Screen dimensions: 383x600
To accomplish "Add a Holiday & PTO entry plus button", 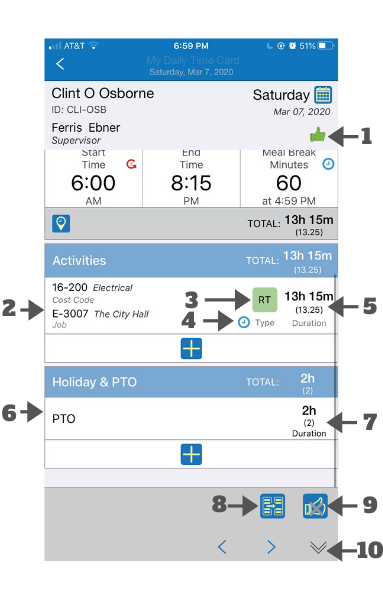I will click(x=191, y=454).
